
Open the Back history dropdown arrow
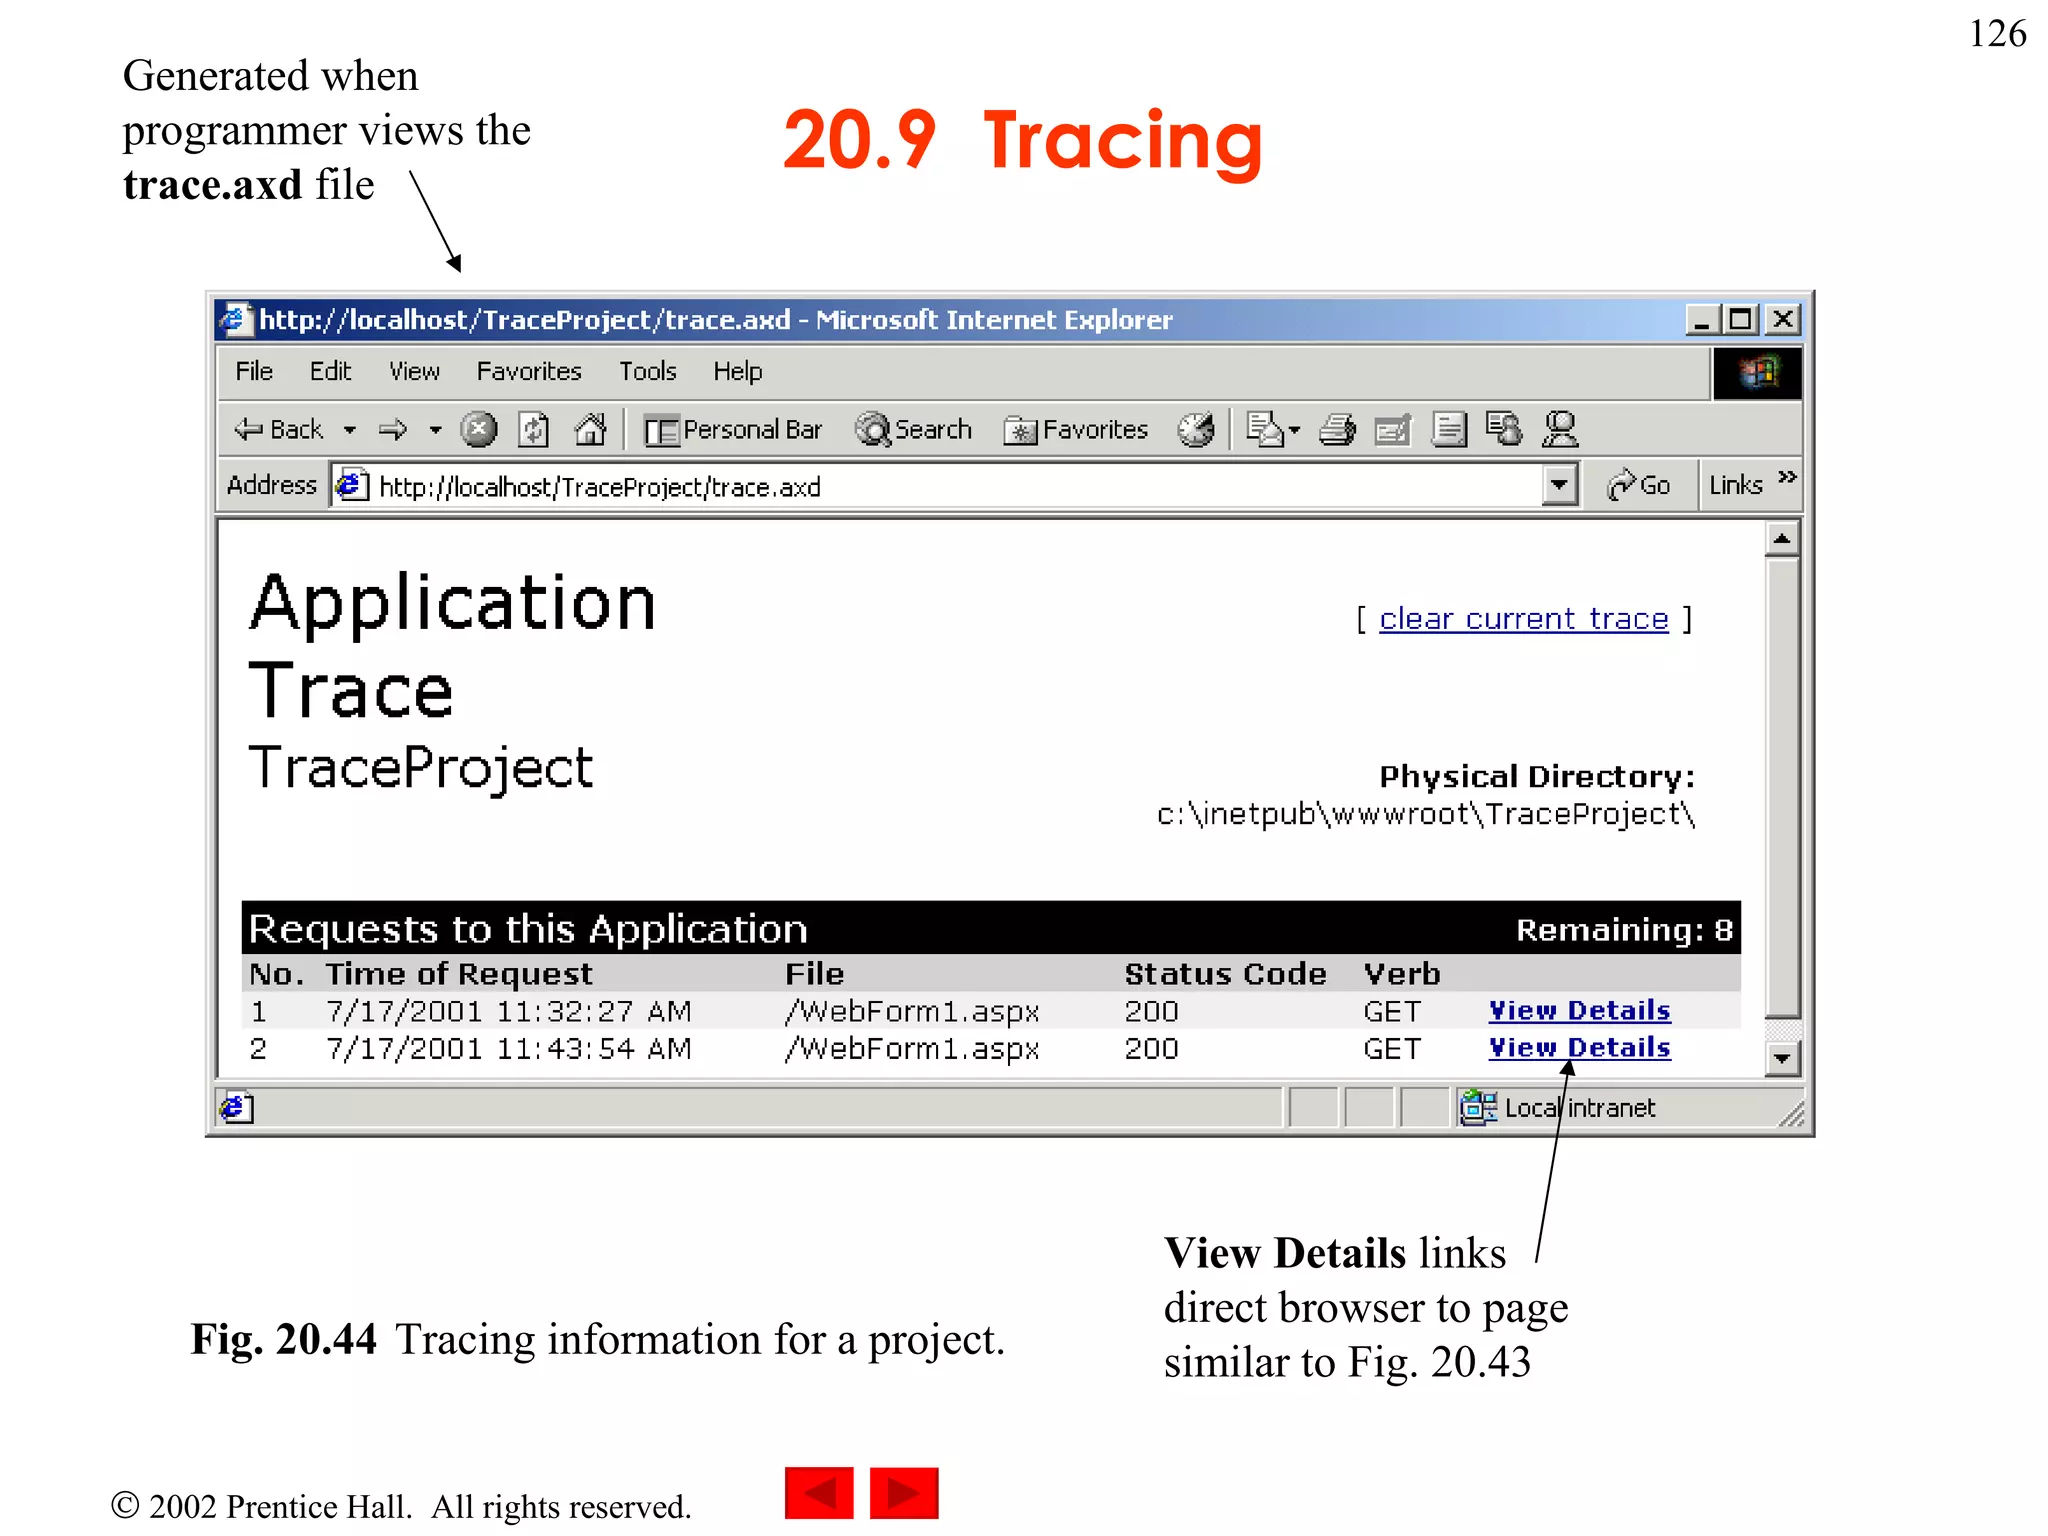349,430
